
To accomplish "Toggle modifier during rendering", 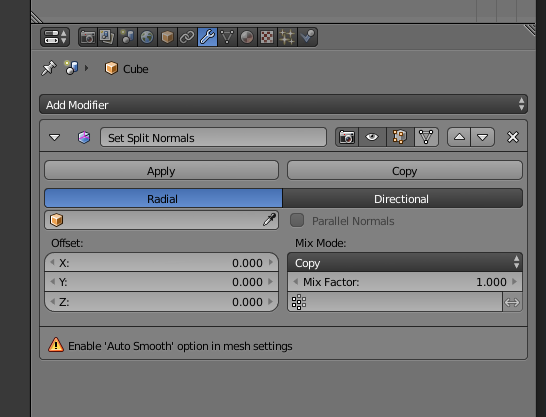I will 347,137.
